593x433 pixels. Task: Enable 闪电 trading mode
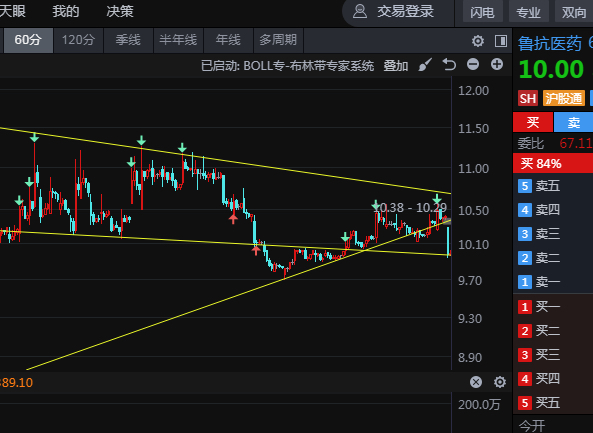coord(483,12)
